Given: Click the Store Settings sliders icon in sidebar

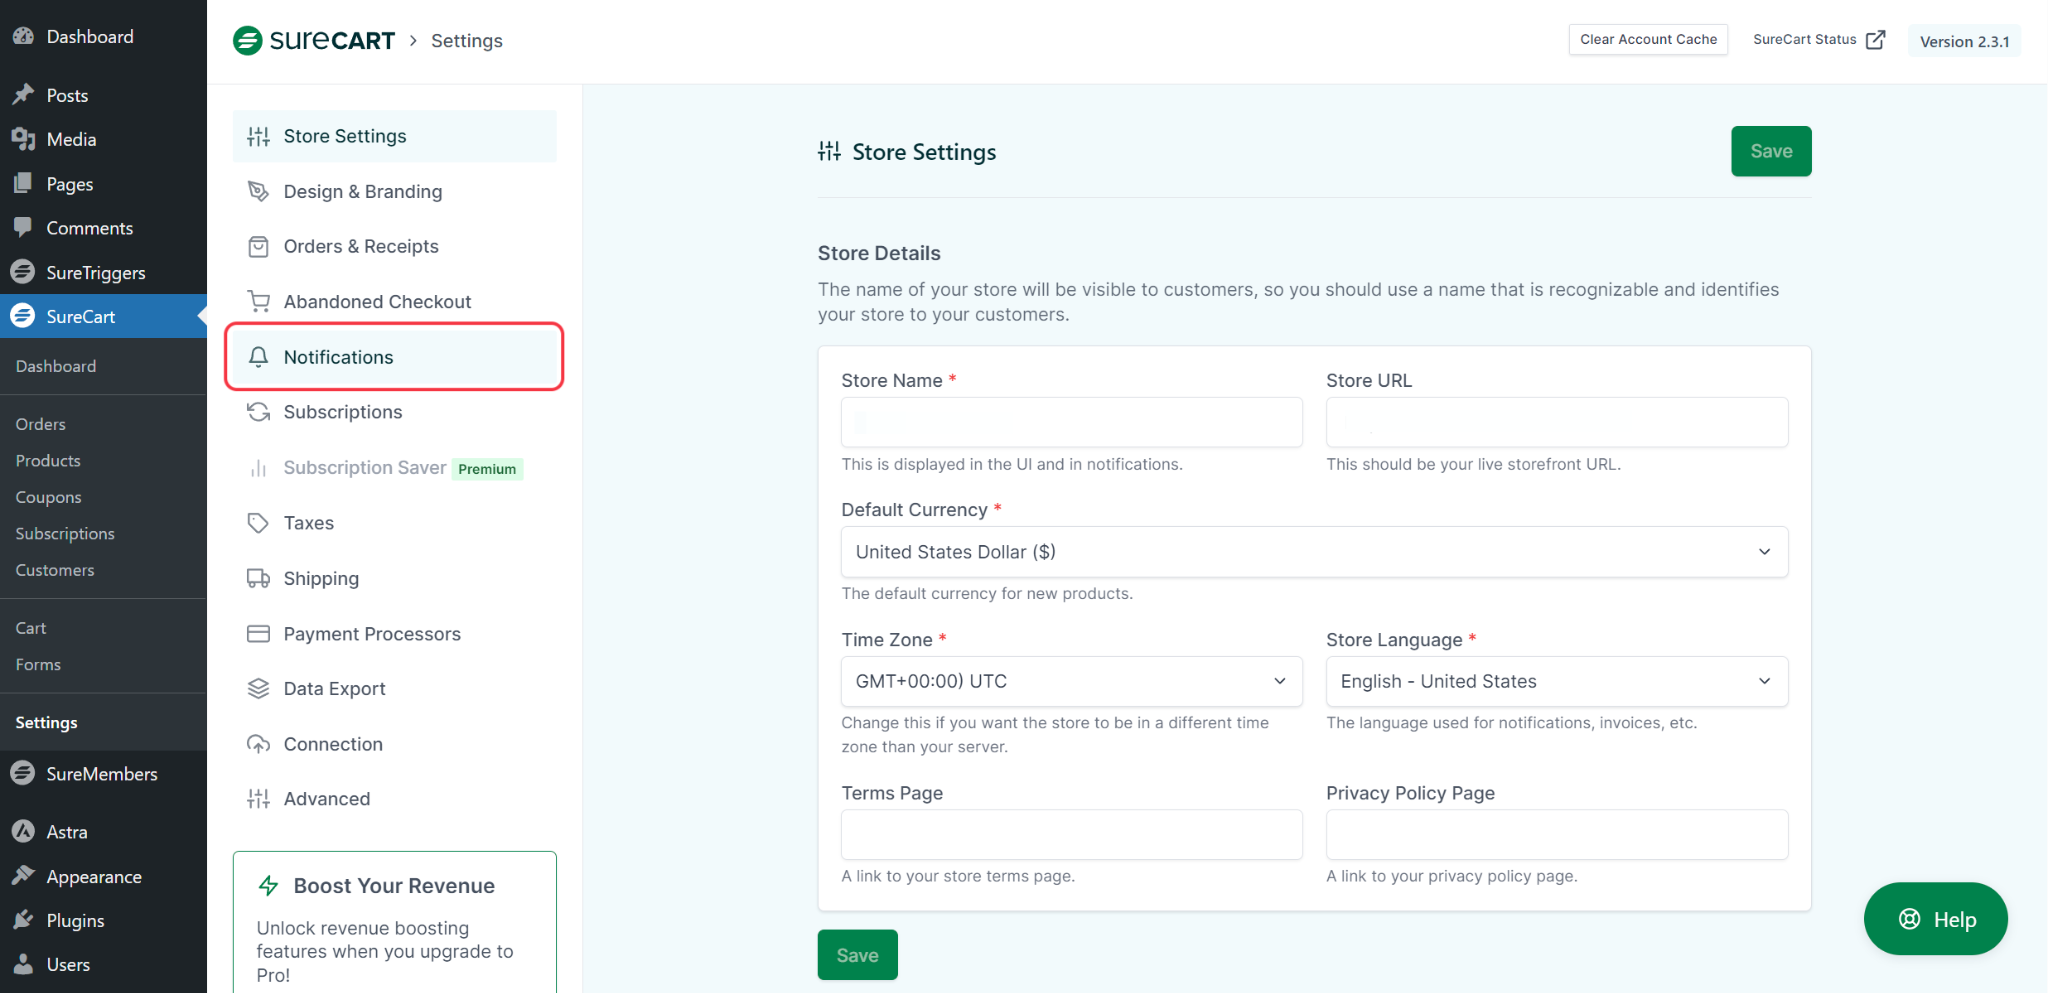Looking at the screenshot, I should [258, 137].
